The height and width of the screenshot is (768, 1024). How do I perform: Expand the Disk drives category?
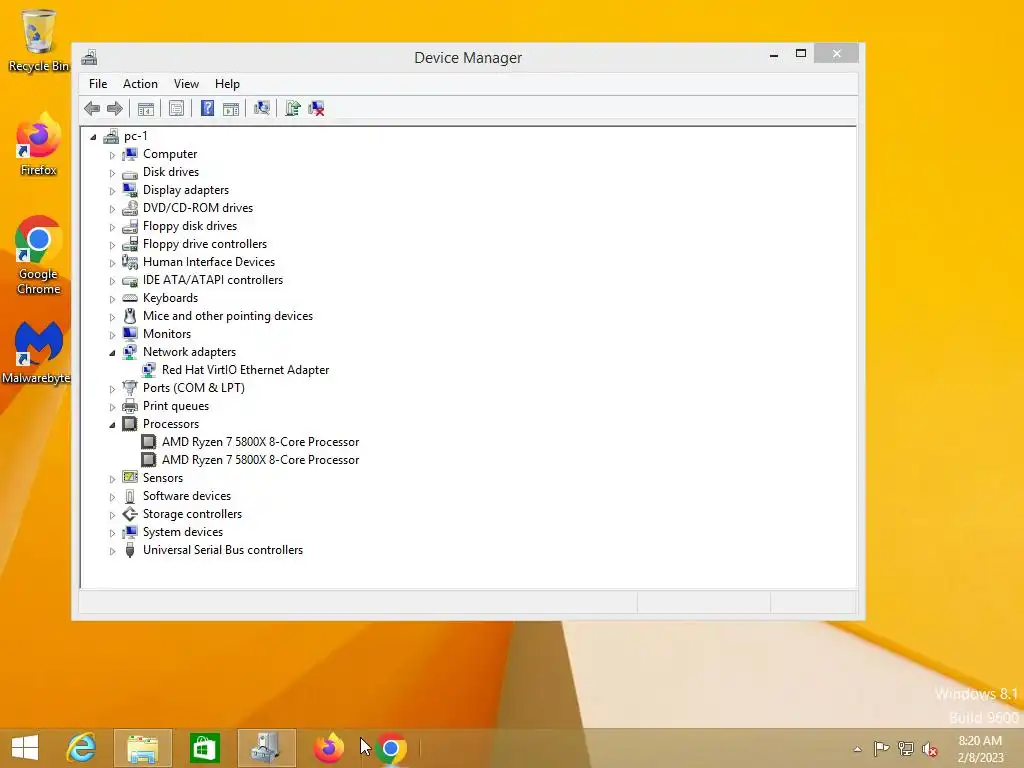point(112,173)
